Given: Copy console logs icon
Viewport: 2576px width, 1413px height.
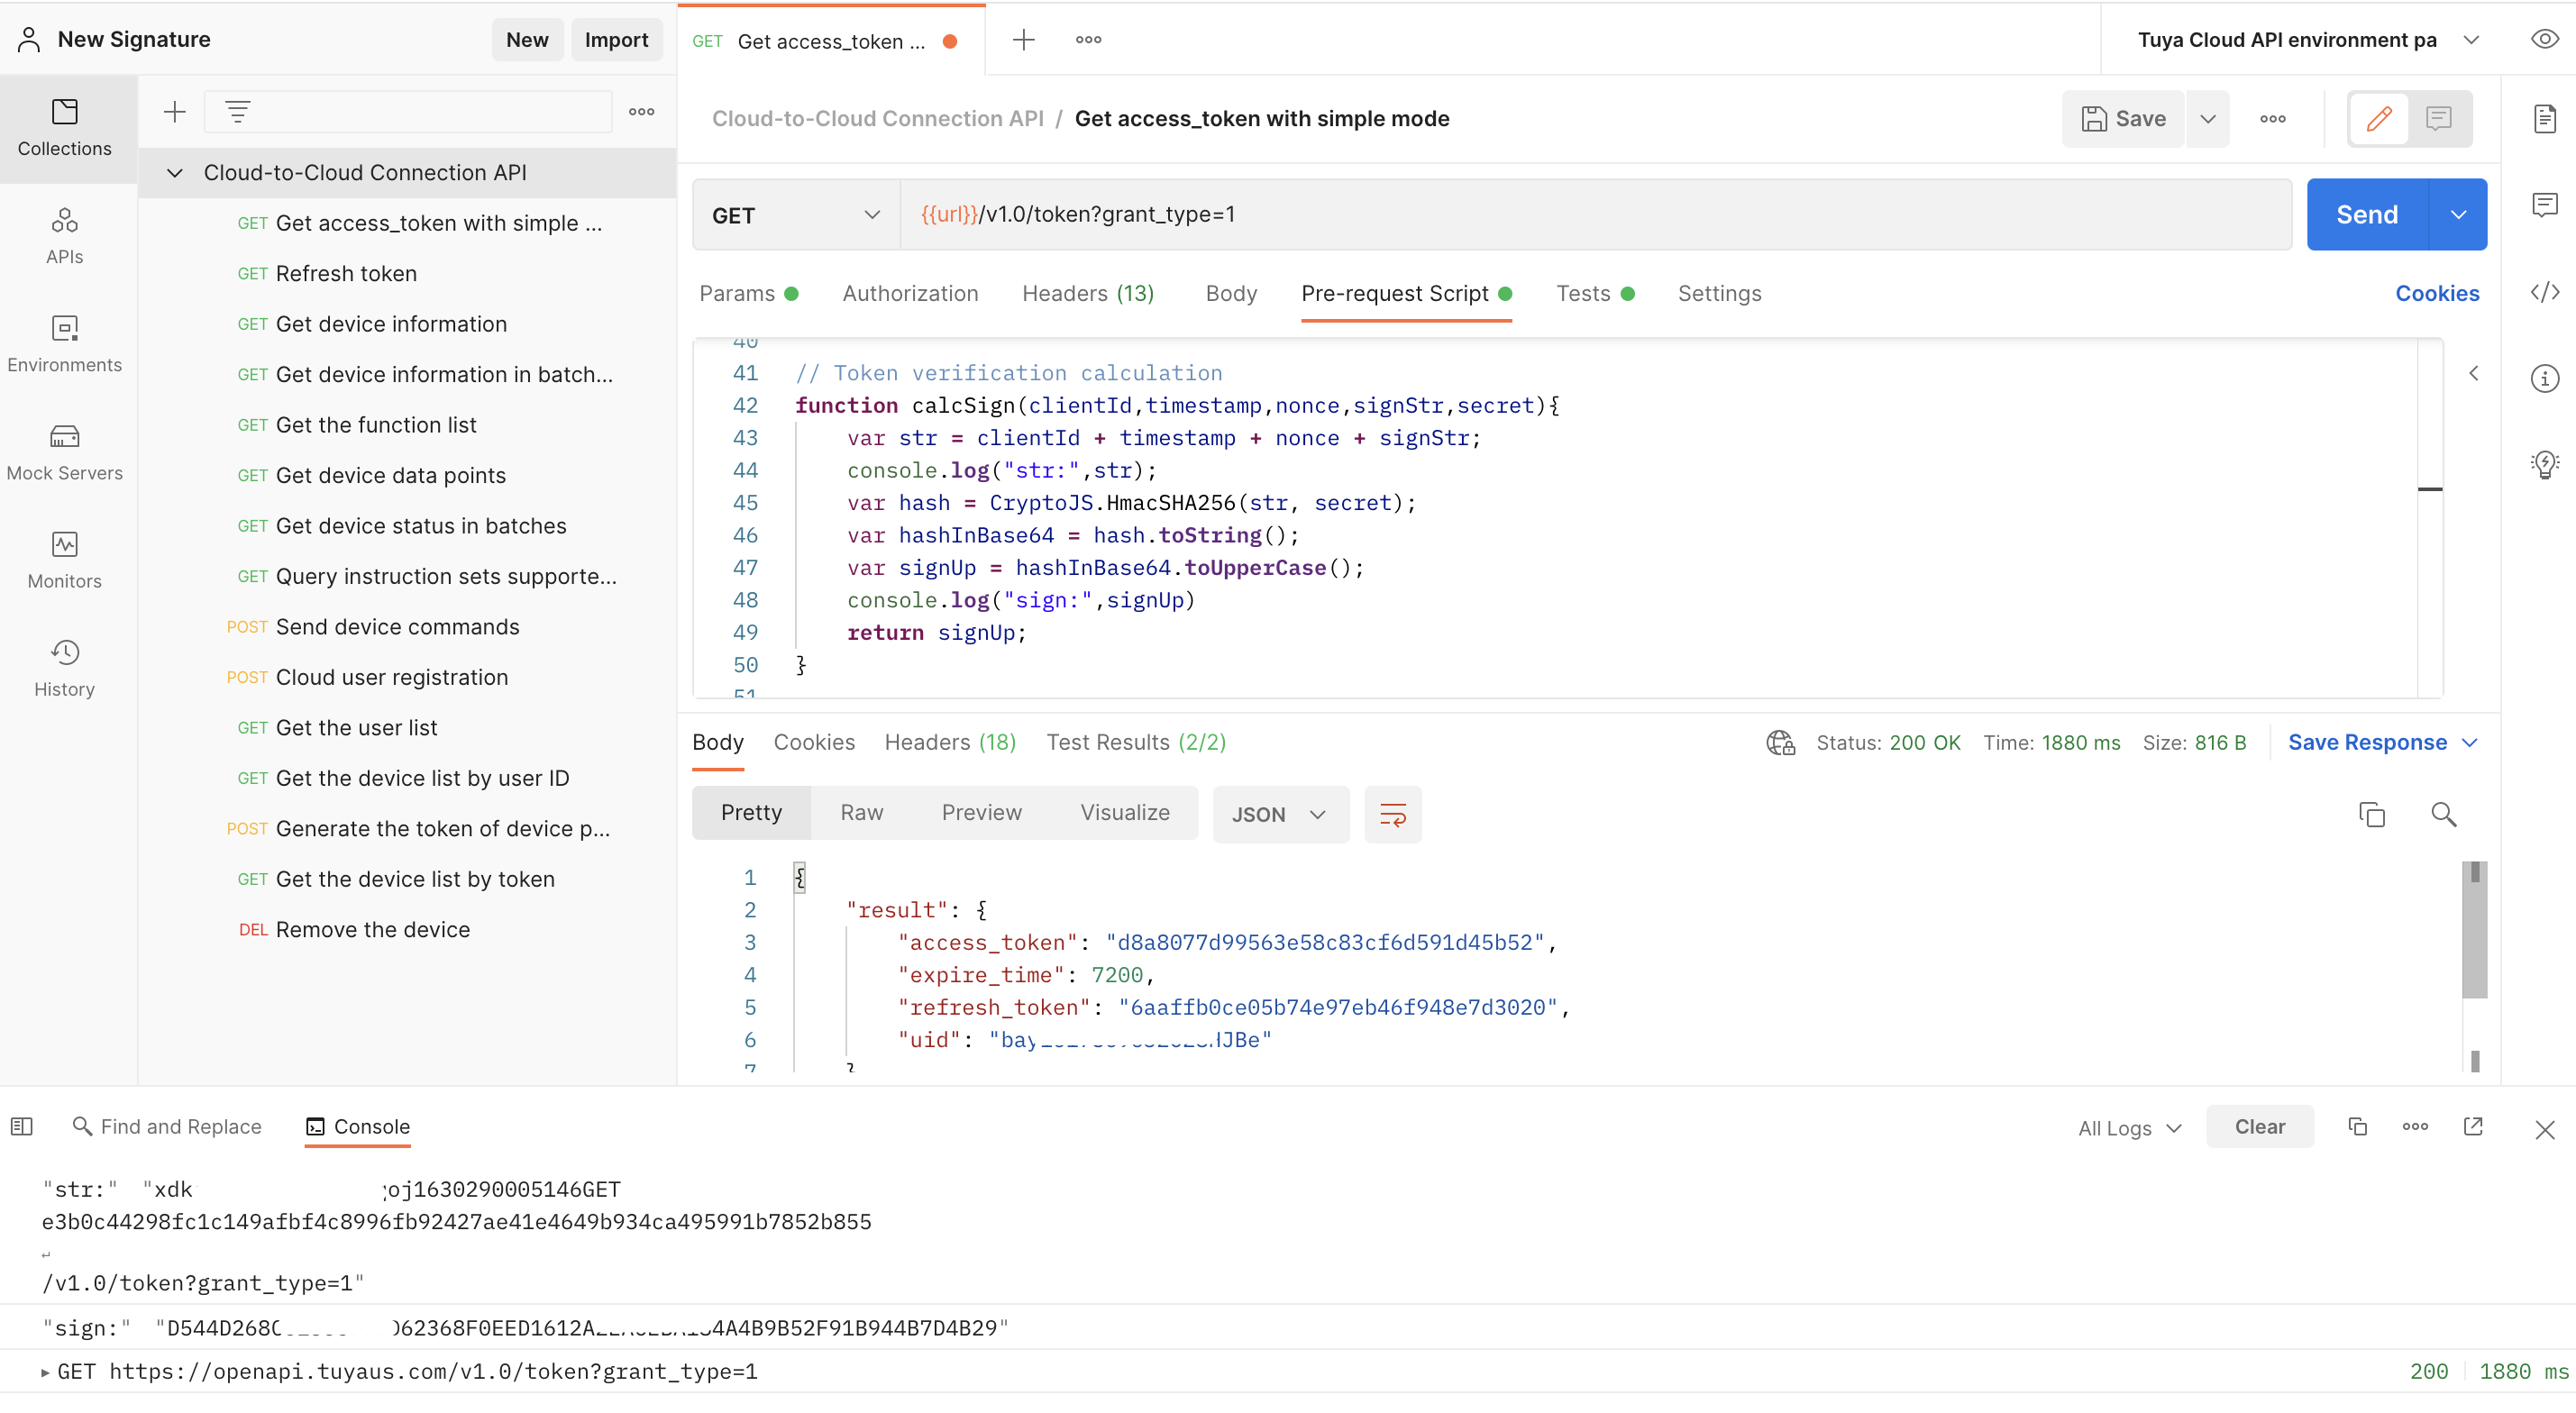Looking at the screenshot, I should (2357, 1127).
